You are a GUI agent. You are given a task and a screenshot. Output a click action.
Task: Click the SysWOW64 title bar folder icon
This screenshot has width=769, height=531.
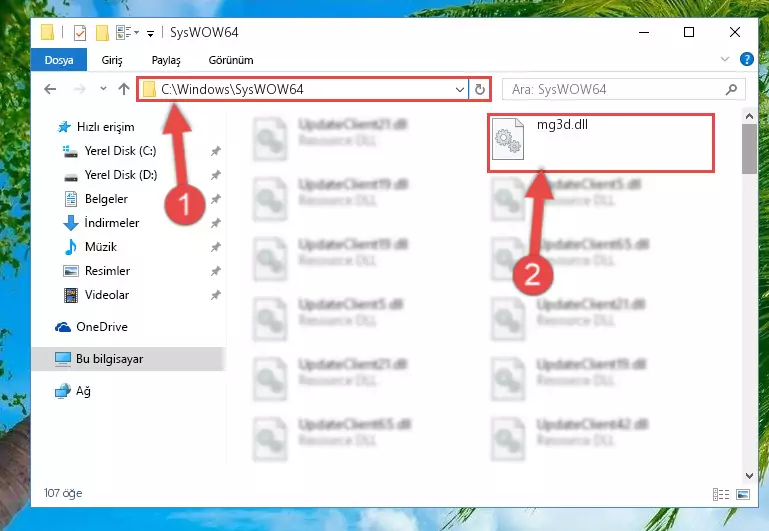[48, 32]
